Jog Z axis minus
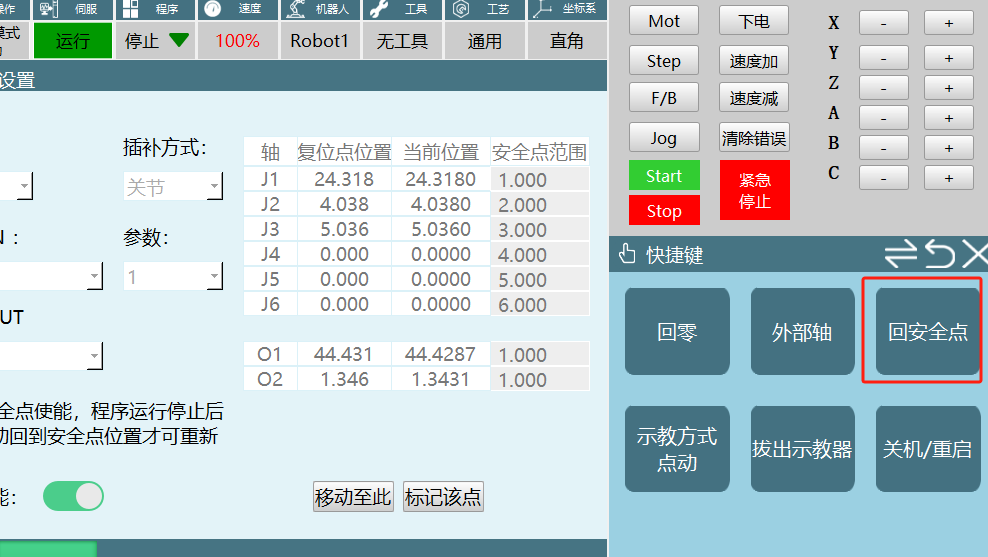 pyautogui.click(x=884, y=88)
